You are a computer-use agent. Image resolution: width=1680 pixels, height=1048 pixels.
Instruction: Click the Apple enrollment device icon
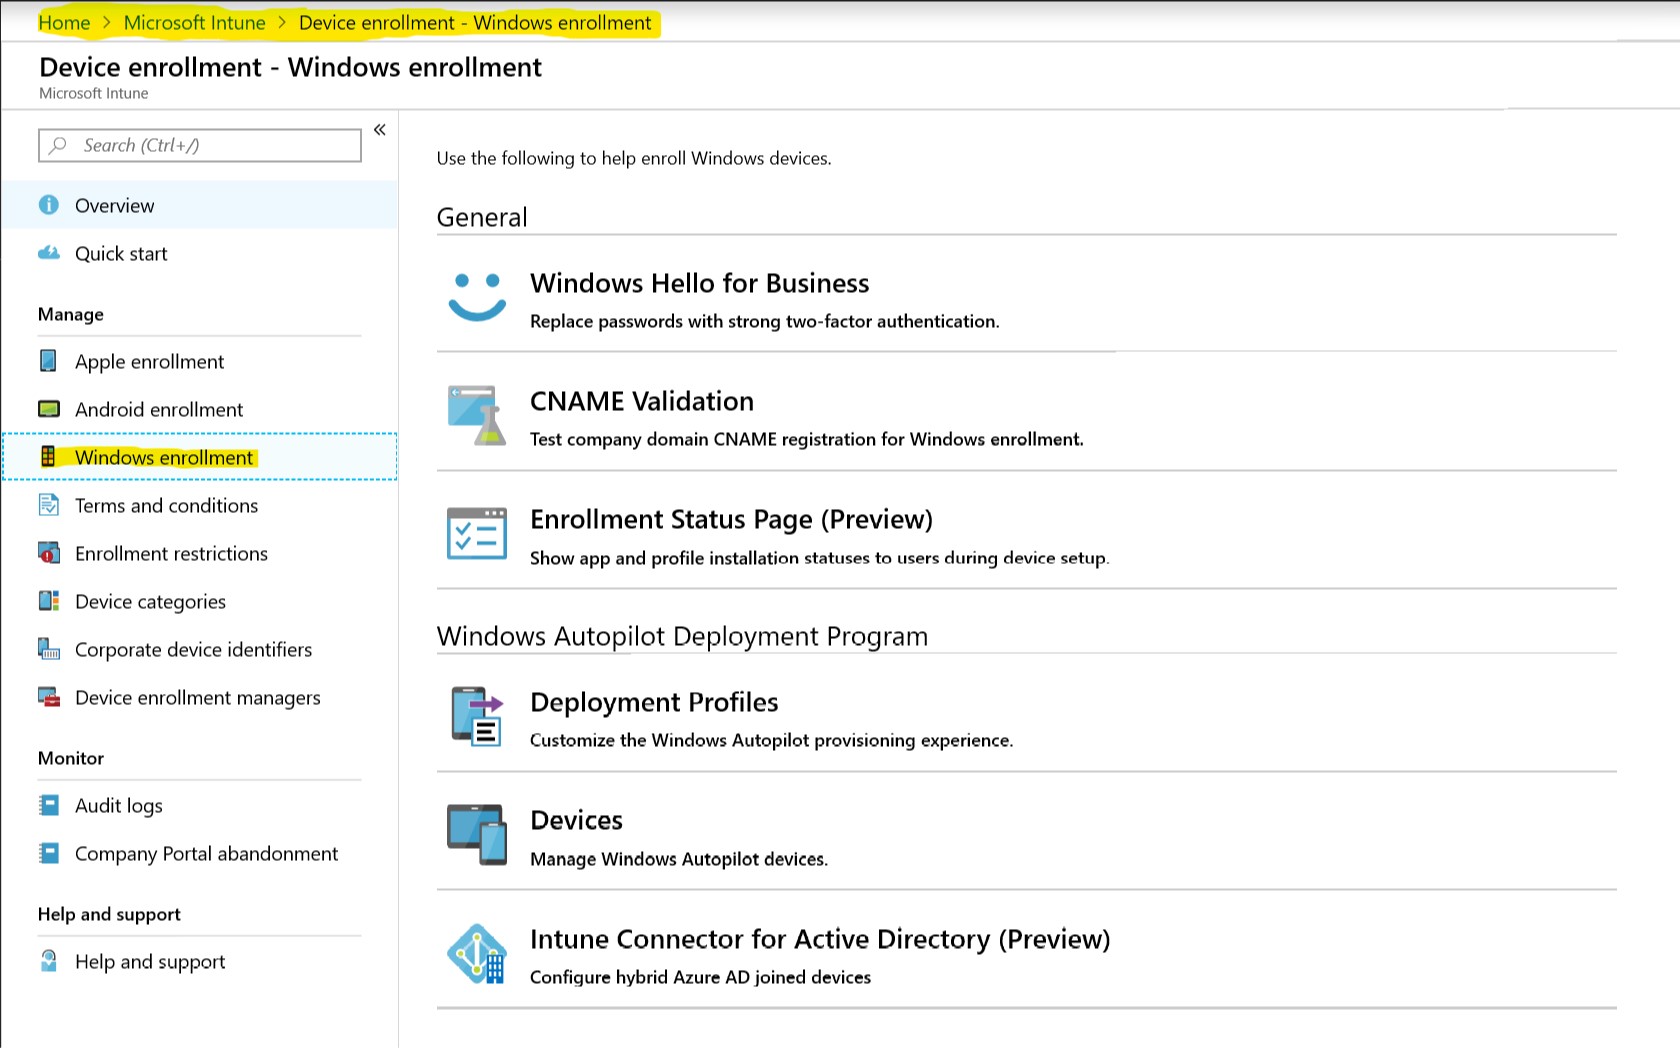point(48,361)
